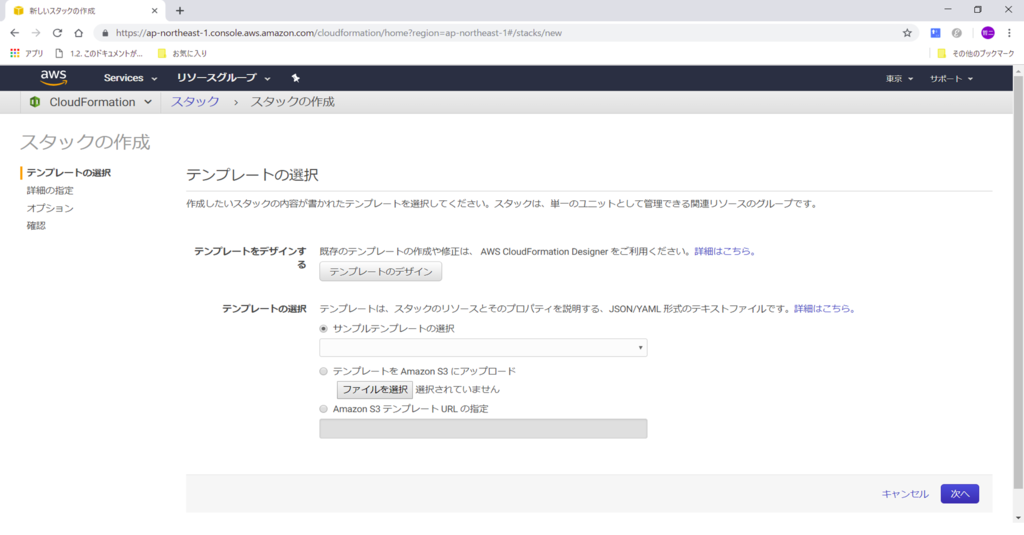Open a new browser tab

(x=180, y=10)
